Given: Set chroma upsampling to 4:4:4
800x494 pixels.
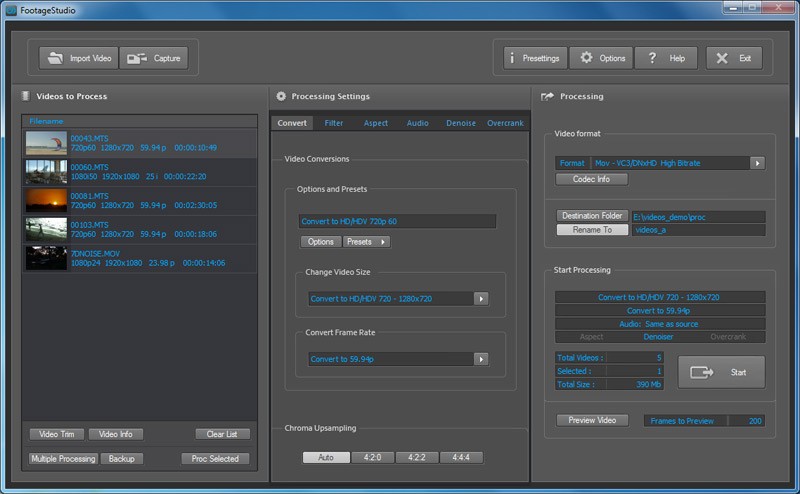Looking at the screenshot, I should pyautogui.click(x=460, y=457).
